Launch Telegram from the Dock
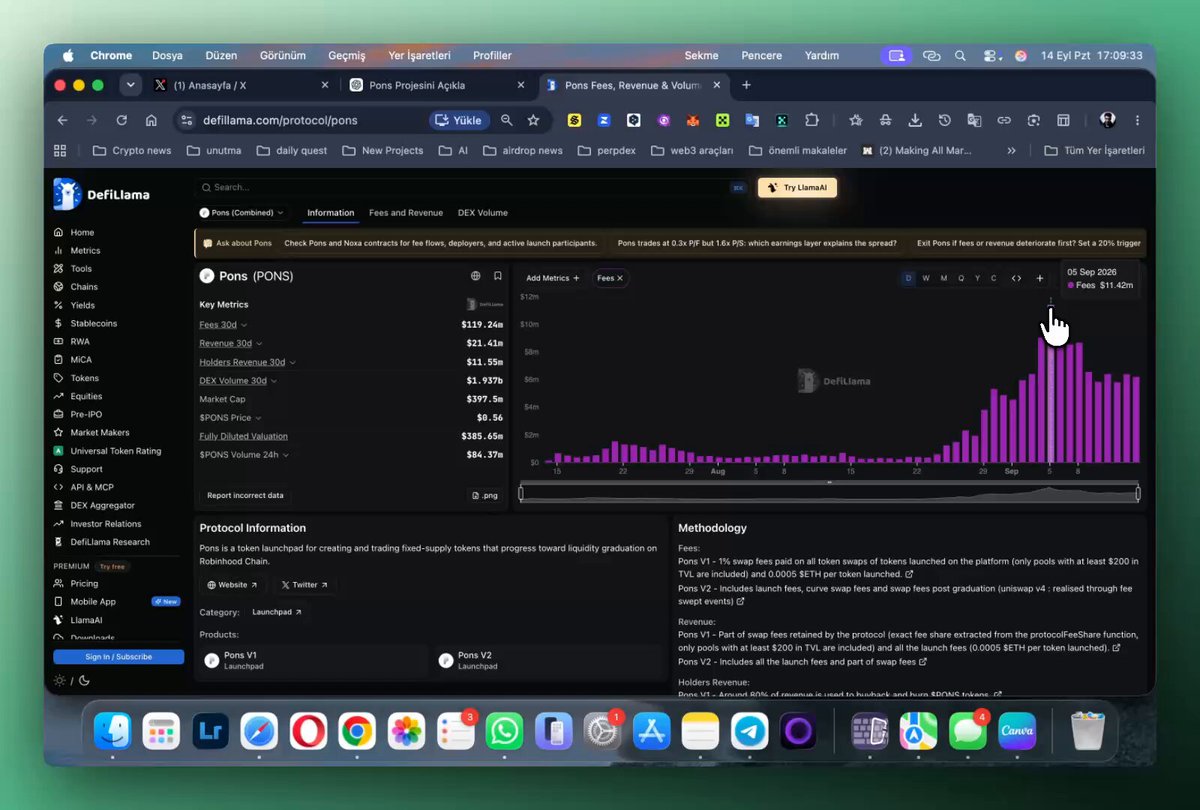1200x810 pixels. point(749,731)
